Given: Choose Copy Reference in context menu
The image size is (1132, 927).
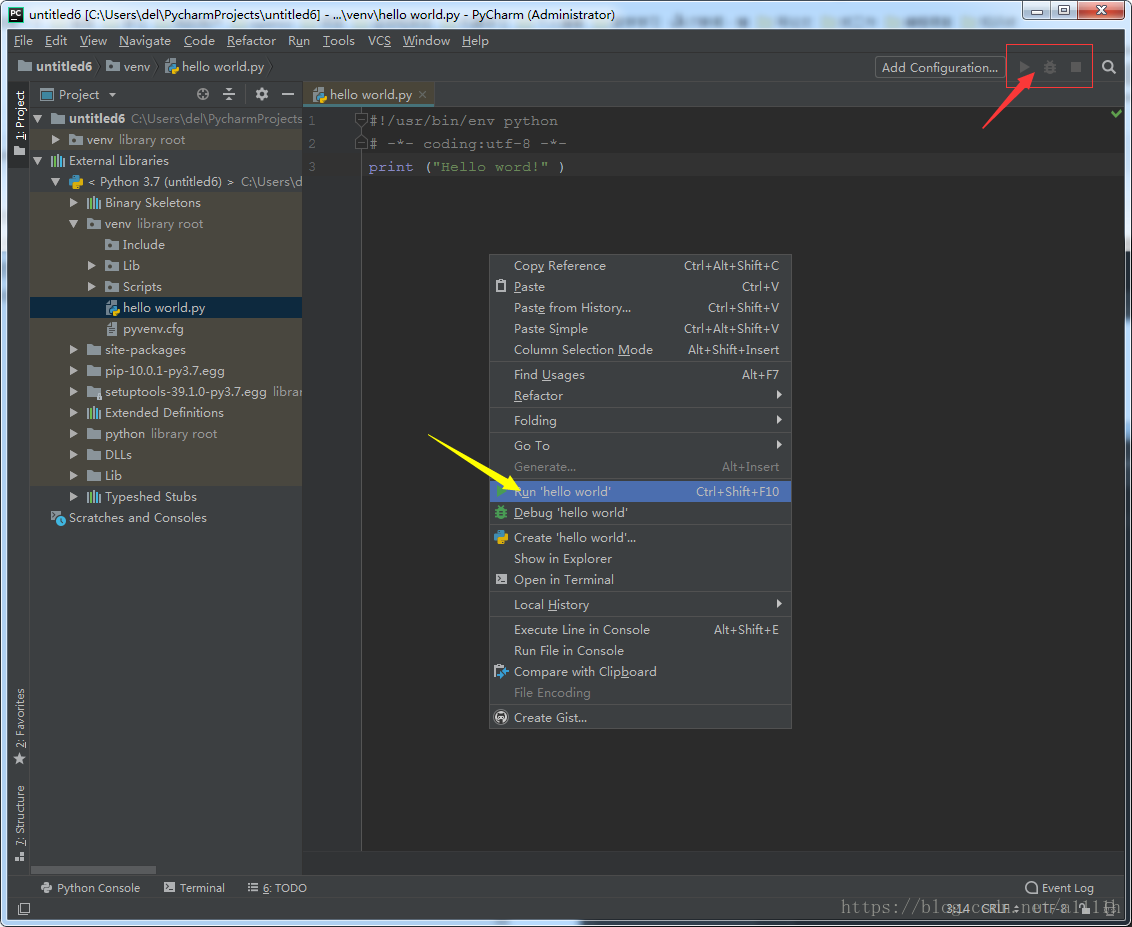Looking at the screenshot, I should point(640,266).
